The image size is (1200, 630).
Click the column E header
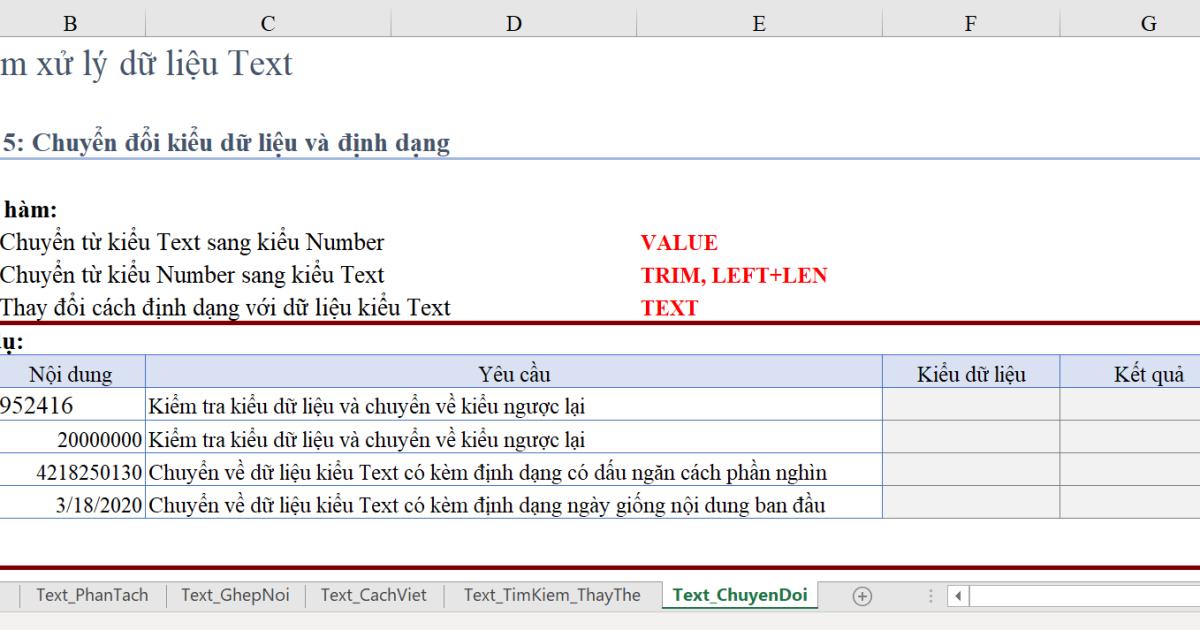(x=758, y=24)
